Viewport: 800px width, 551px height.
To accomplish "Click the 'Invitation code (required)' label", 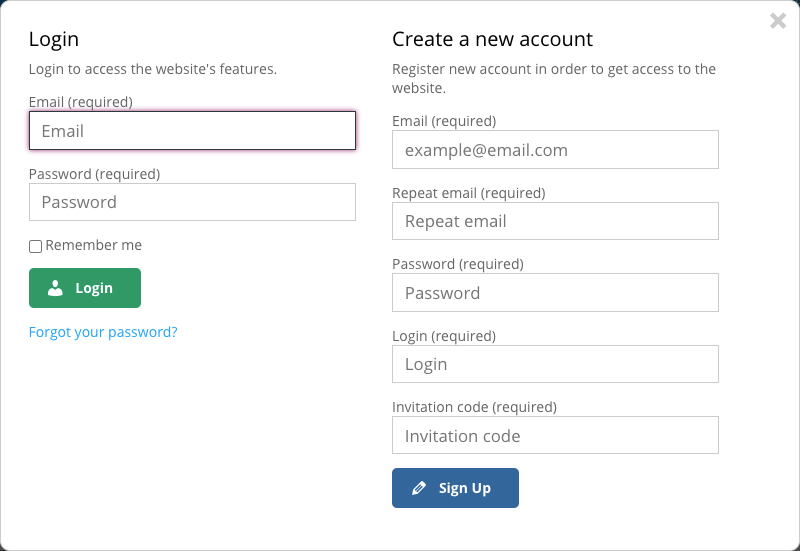I will coord(474,407).
